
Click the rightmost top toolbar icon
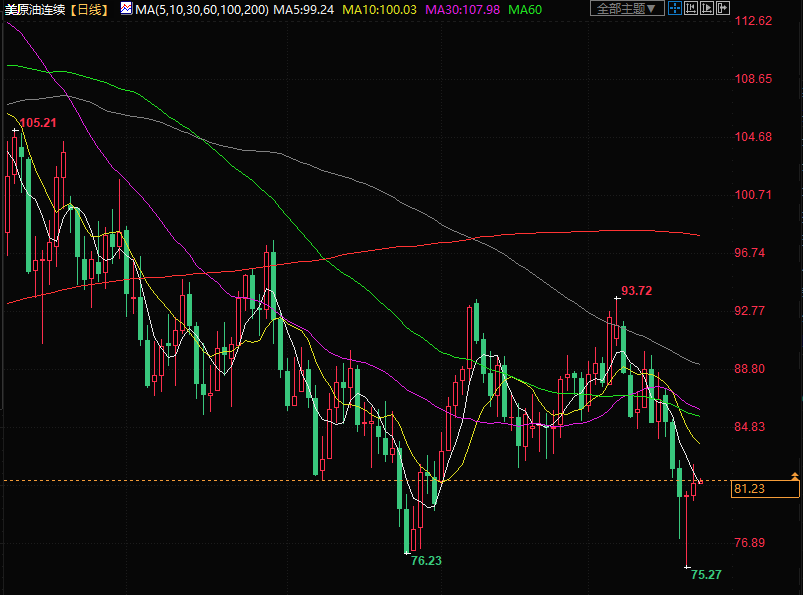pos(726,9)
